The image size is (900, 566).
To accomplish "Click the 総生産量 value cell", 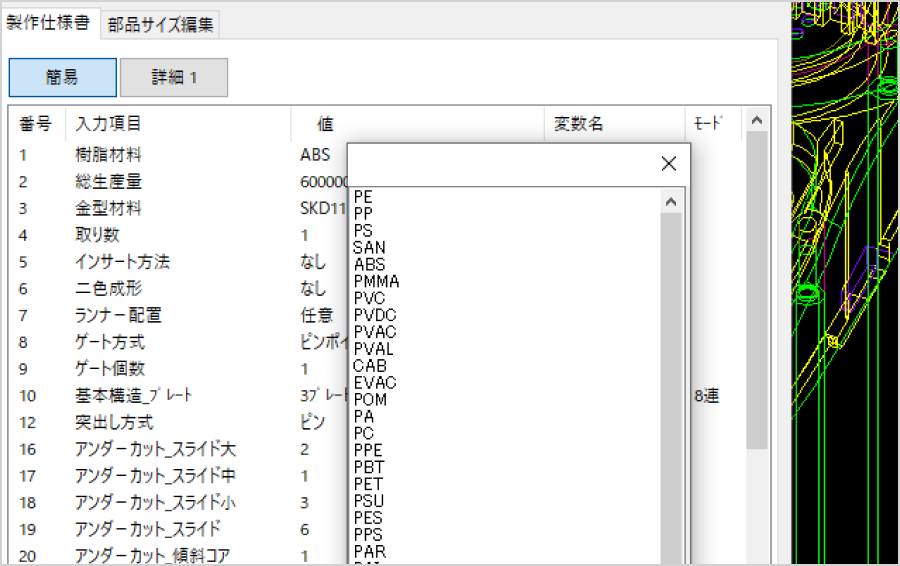I will (320, 182).
